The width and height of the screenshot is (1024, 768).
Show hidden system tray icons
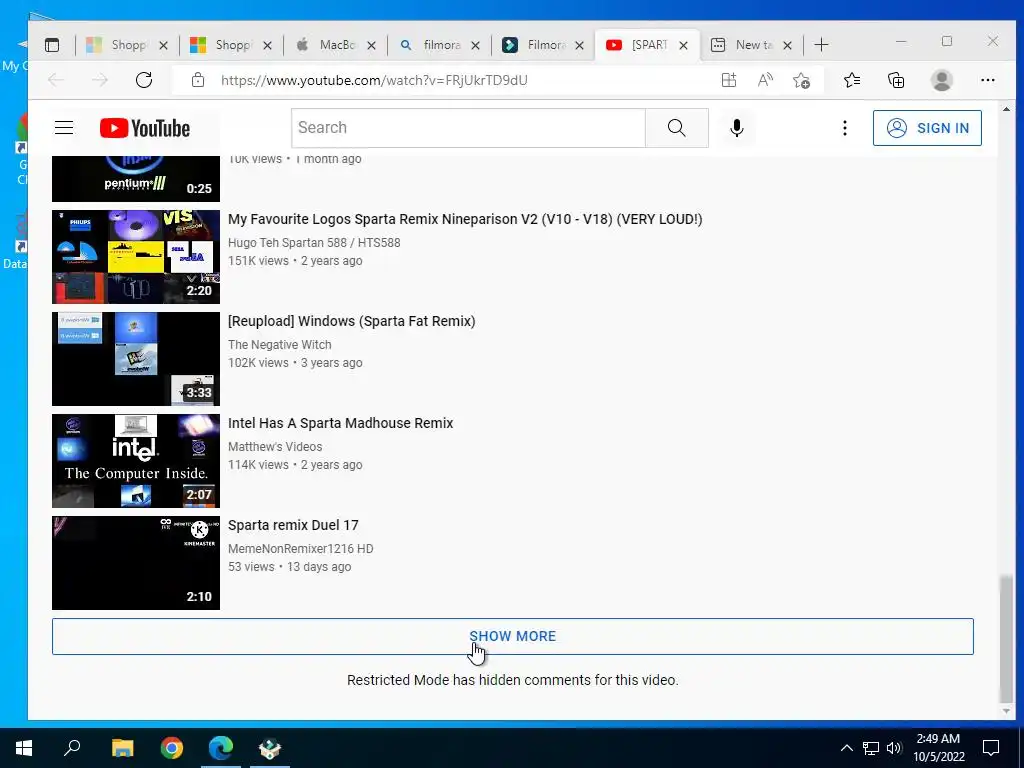846,748
